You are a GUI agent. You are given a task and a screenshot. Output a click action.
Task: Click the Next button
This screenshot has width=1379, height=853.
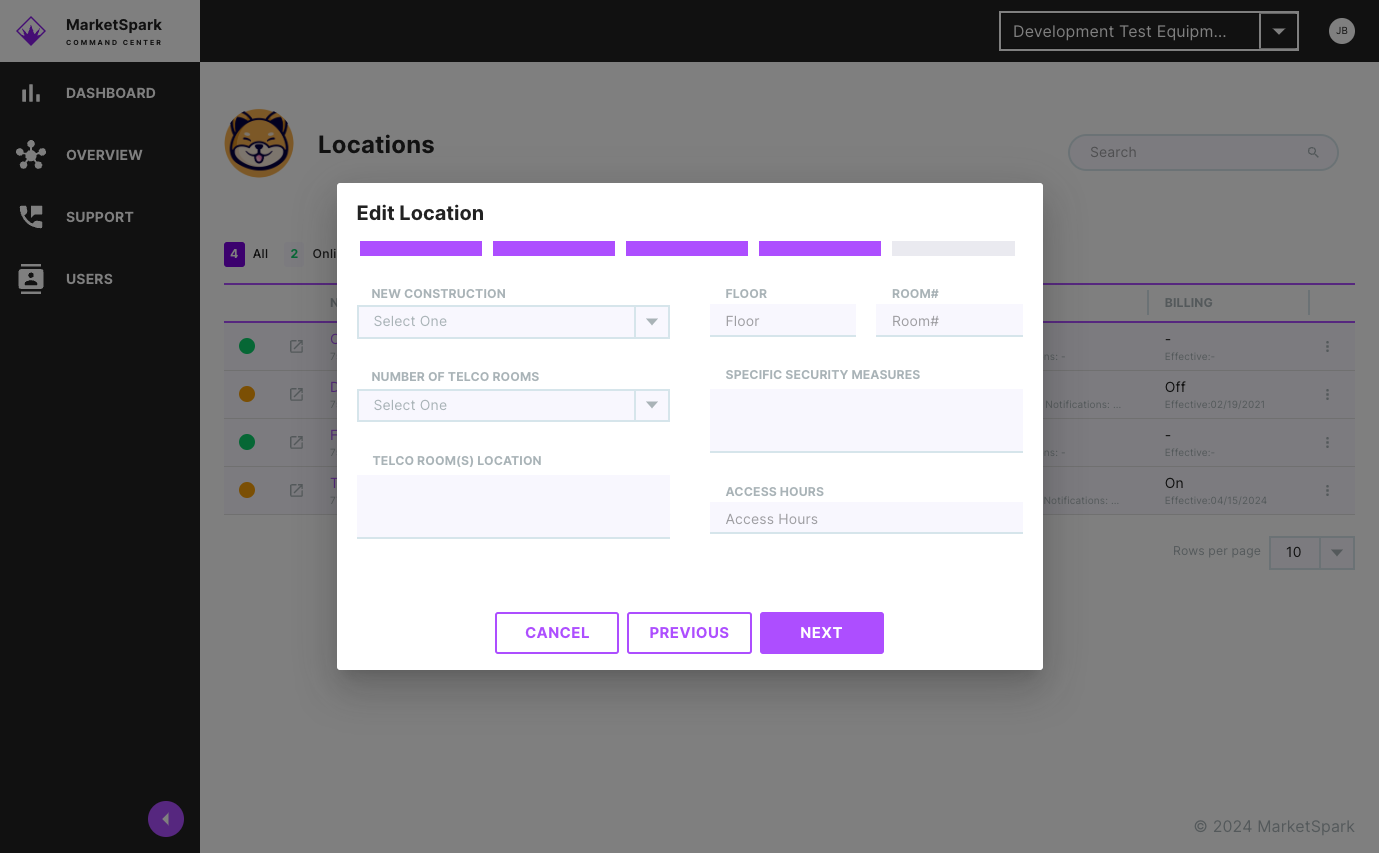pos(822,633)
